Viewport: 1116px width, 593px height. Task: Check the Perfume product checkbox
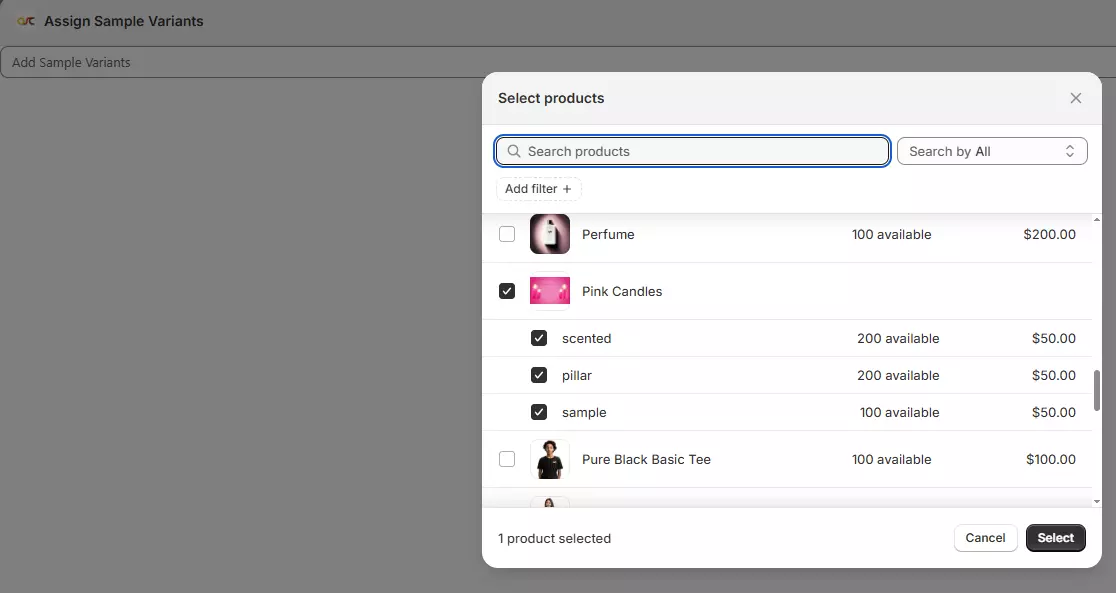[x=507, y=234]
